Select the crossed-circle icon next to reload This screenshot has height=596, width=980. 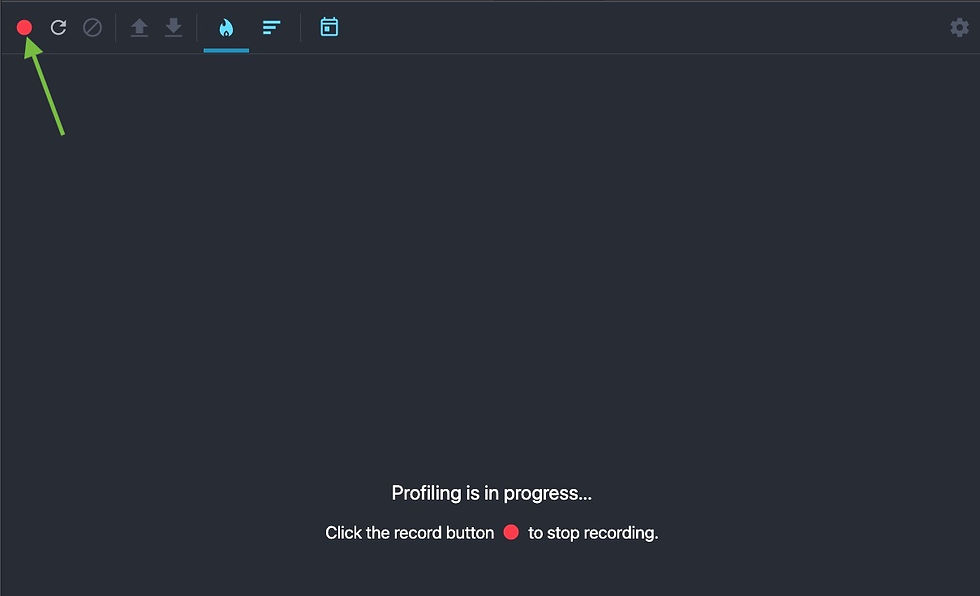pyautogui.click(x=92, y=27)
